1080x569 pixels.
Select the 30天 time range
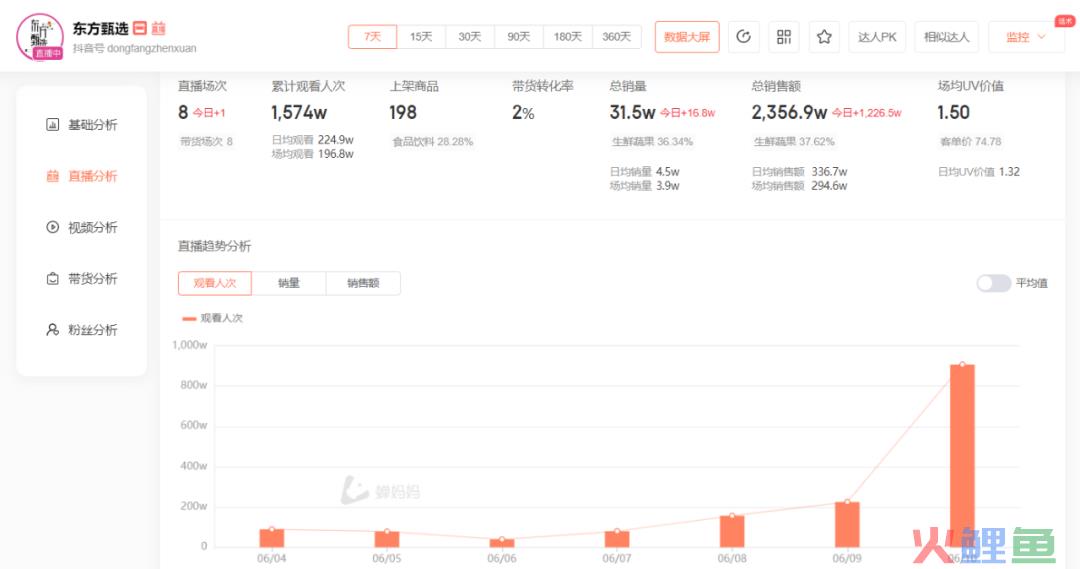click(x=470, y=37)
